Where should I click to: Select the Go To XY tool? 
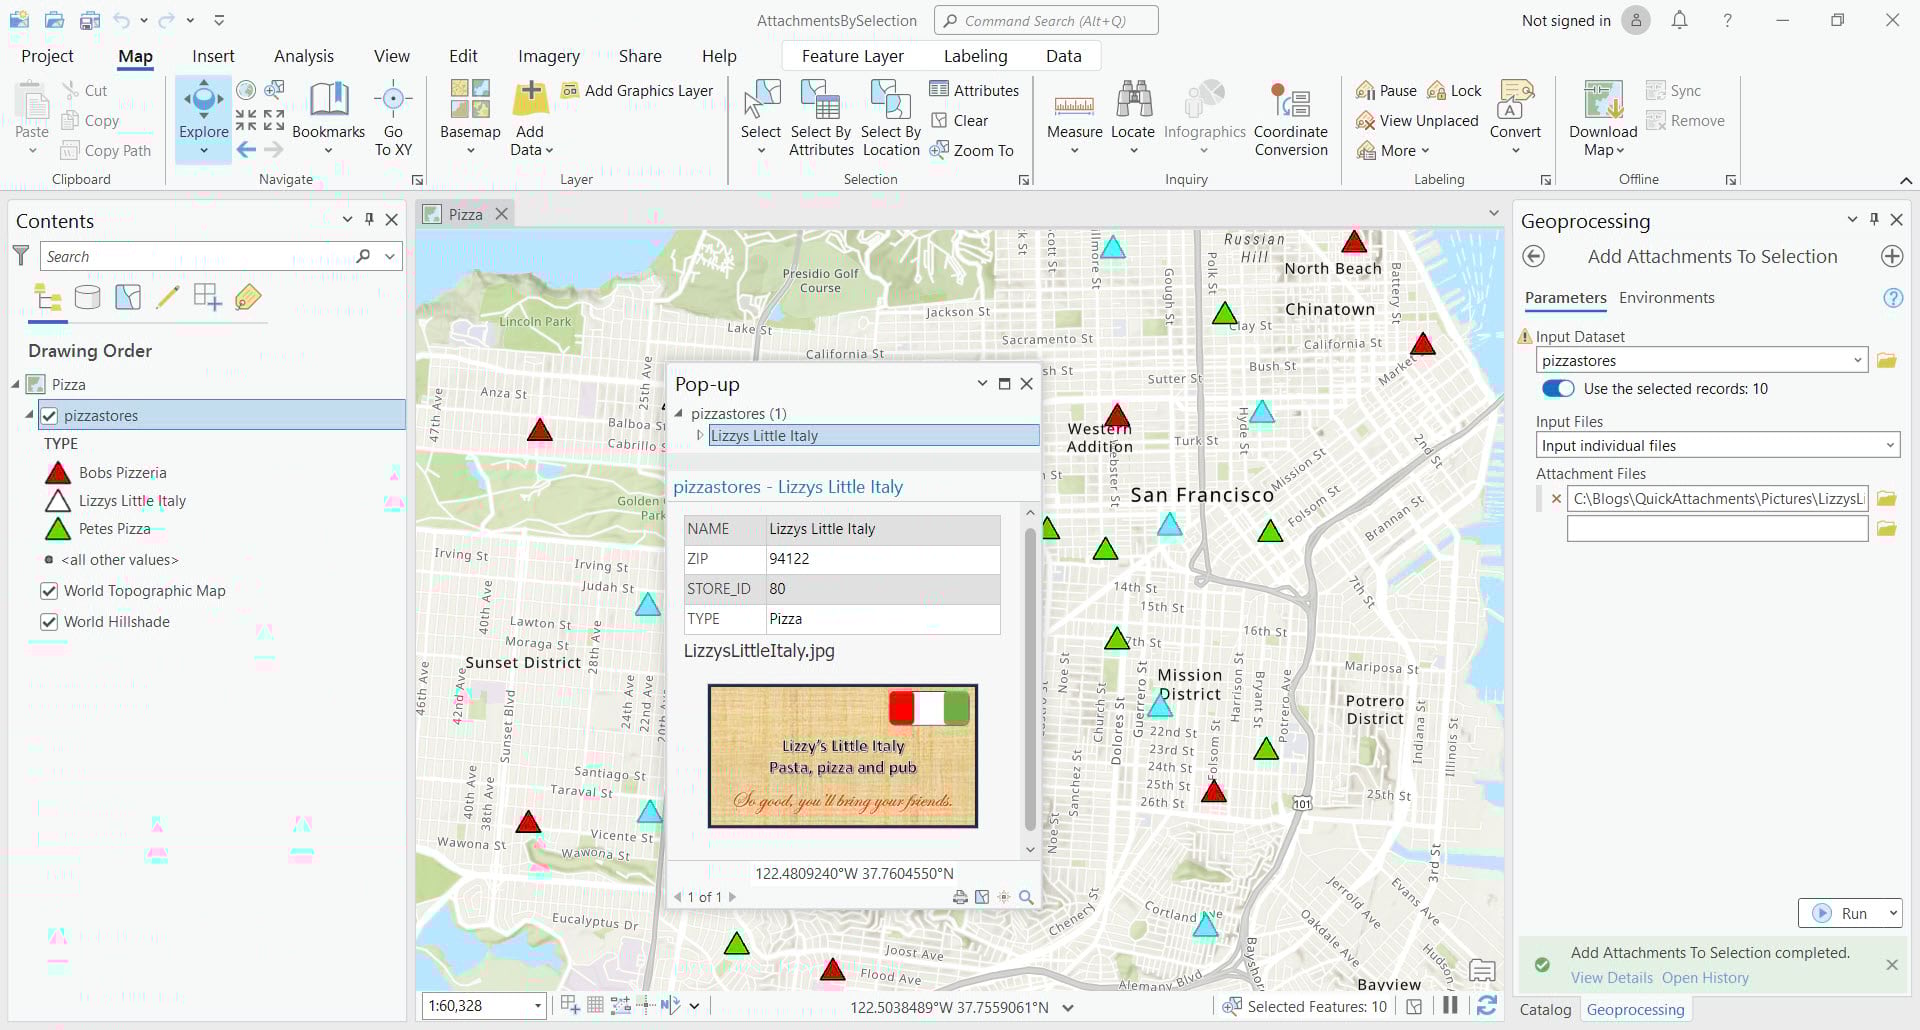tap(393, 110)
